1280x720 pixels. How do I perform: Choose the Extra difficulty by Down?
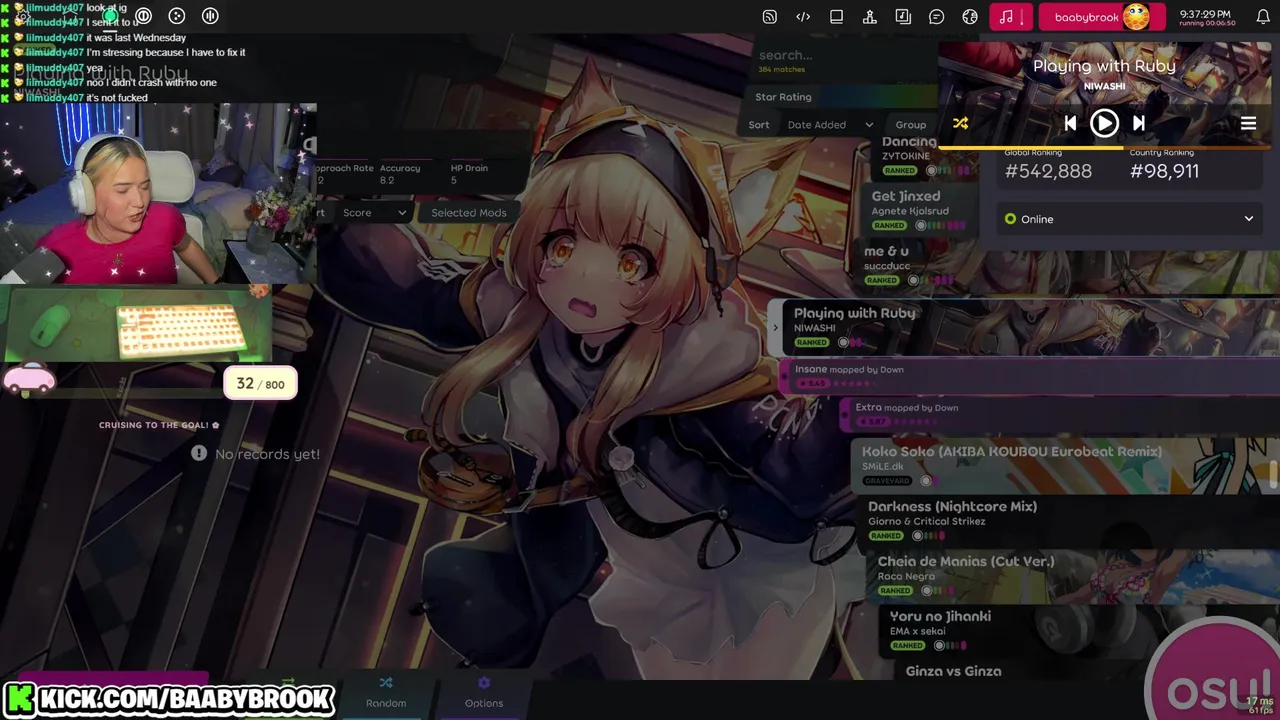point(1060,414)
